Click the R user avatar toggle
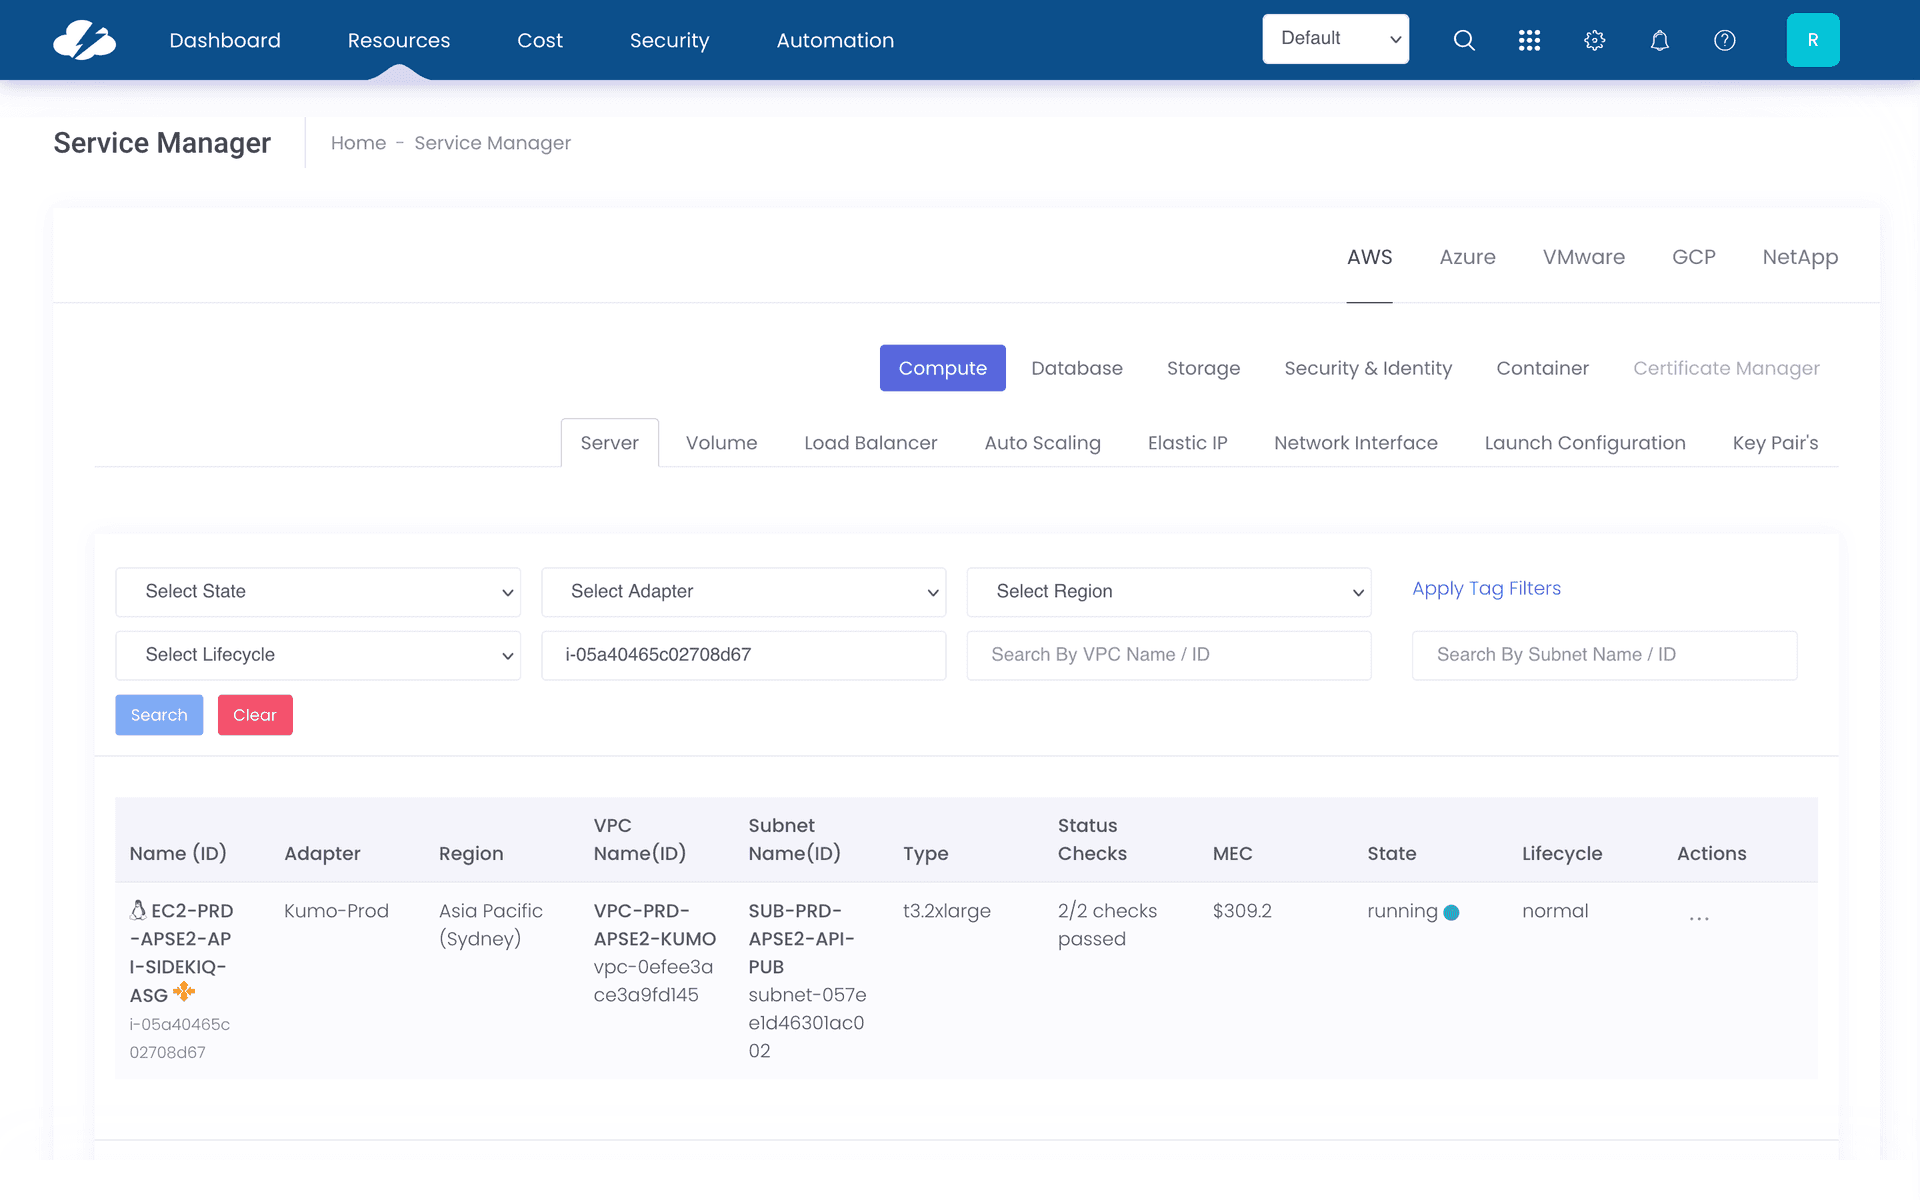This screenshot has width=1920, height=1200. (x=1813, y=40)
